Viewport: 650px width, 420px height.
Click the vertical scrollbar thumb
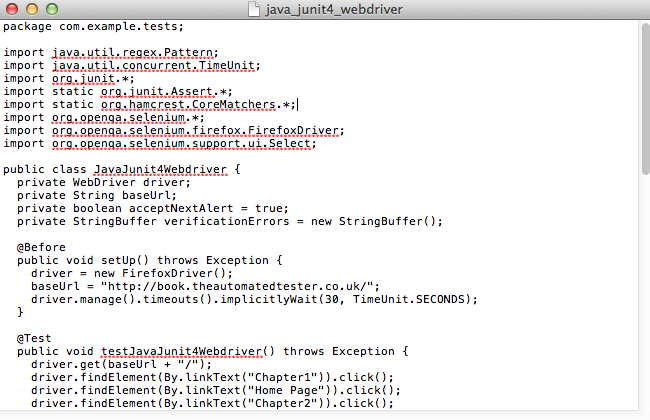[x=645, y=99]
